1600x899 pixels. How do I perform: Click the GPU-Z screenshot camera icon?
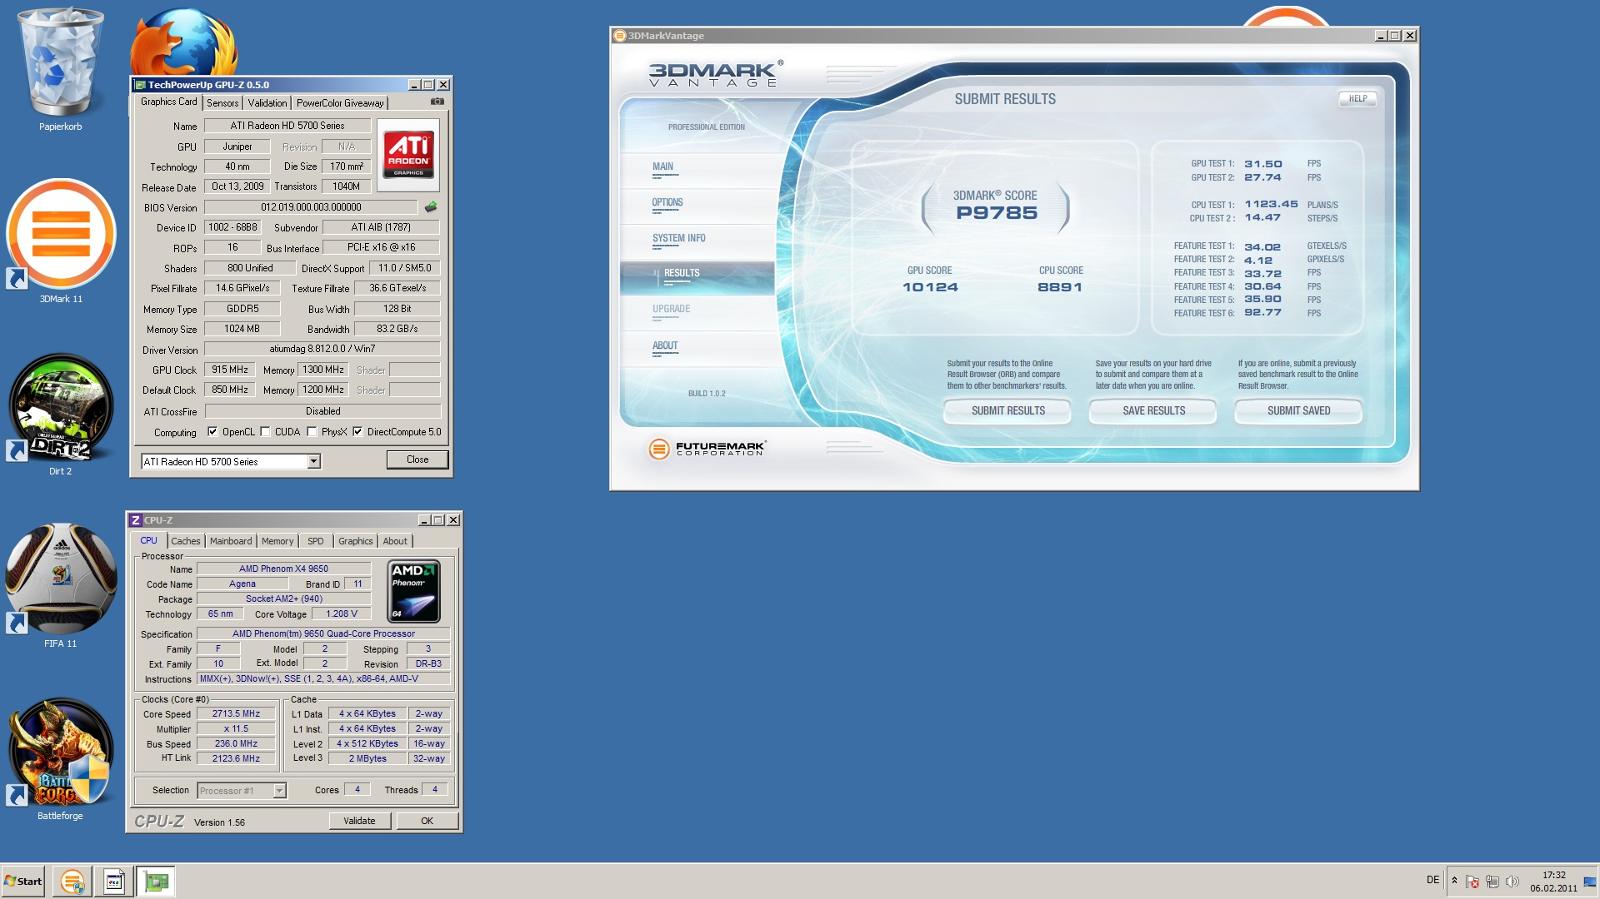pyautogui.click(x=437, y=101)
